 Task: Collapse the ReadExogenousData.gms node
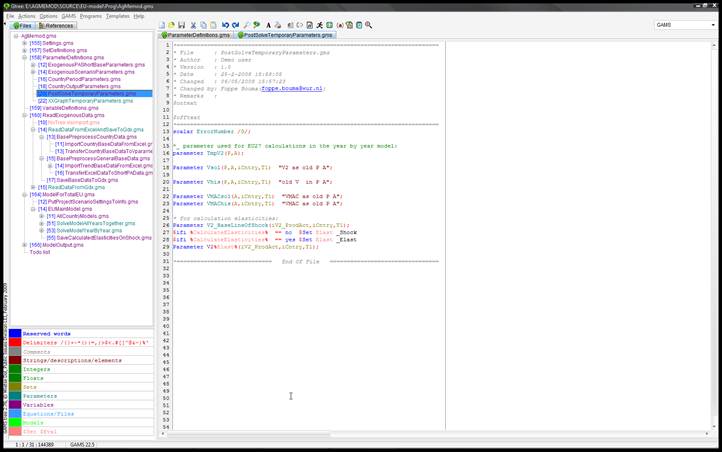click(x=24, y=115)
